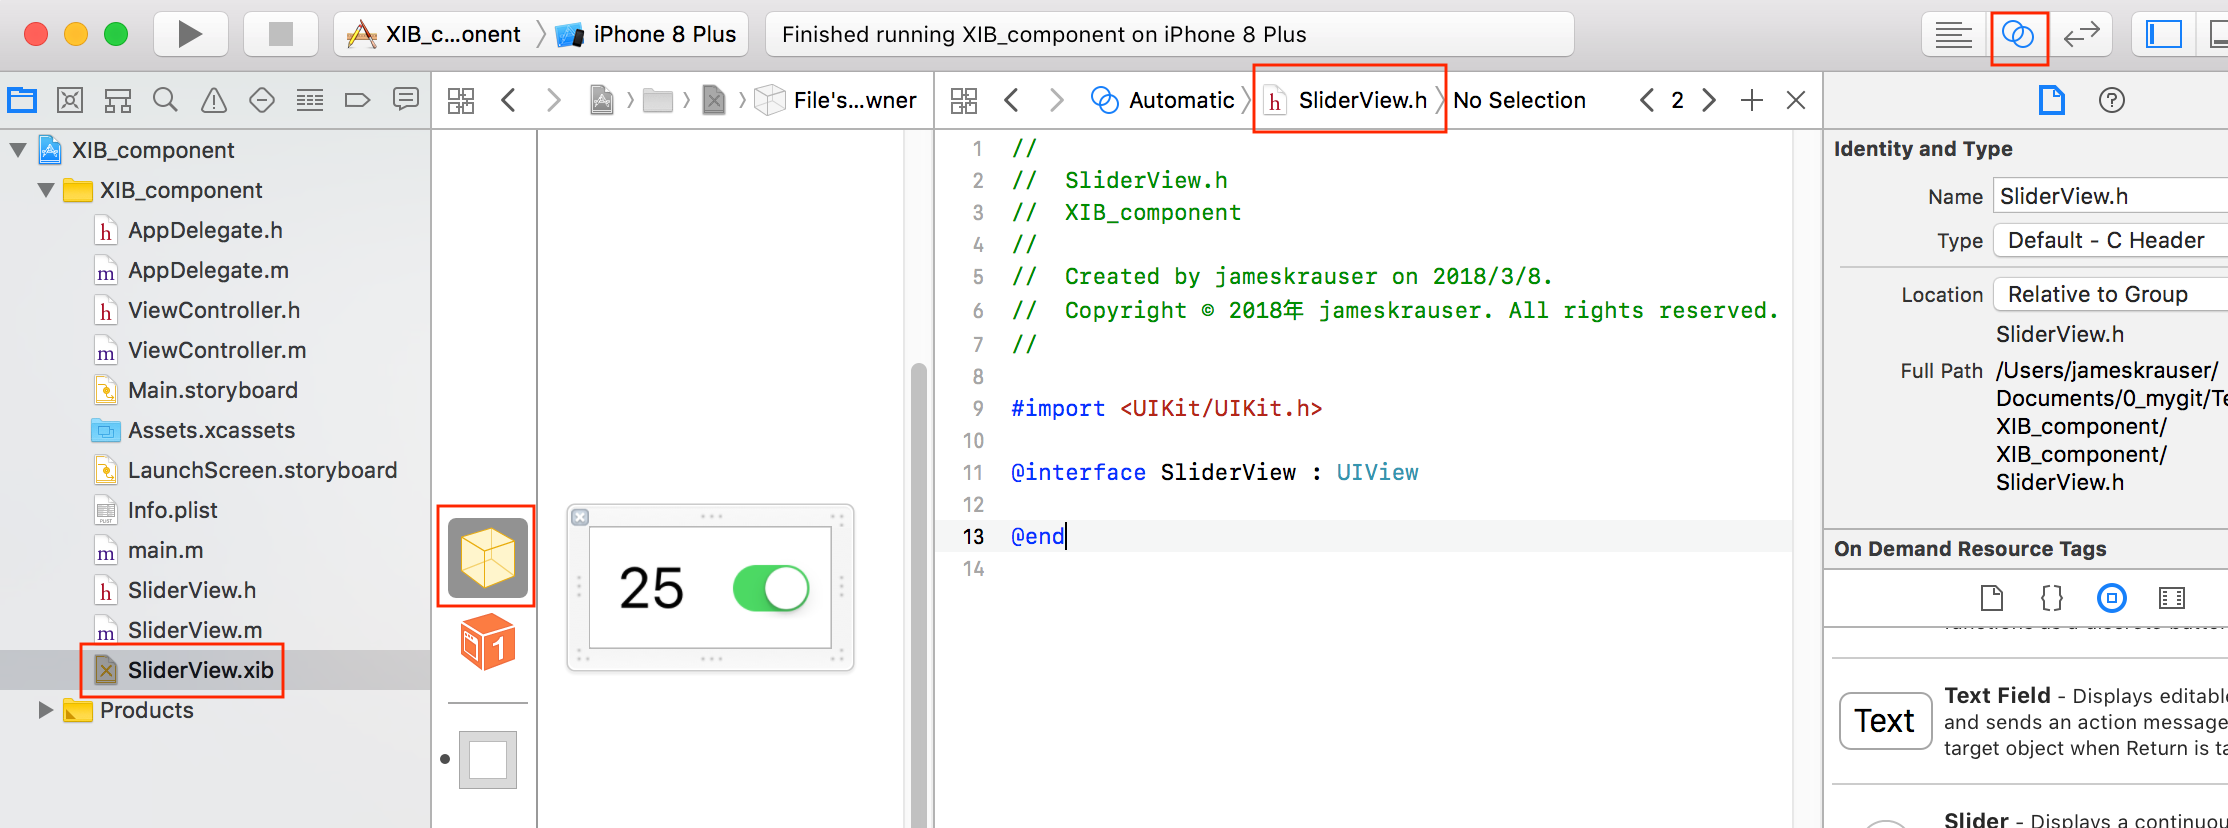Add a new assistant editor pane
The width and height of the screenshot is (2228, 828).
tap(1752, 100)
